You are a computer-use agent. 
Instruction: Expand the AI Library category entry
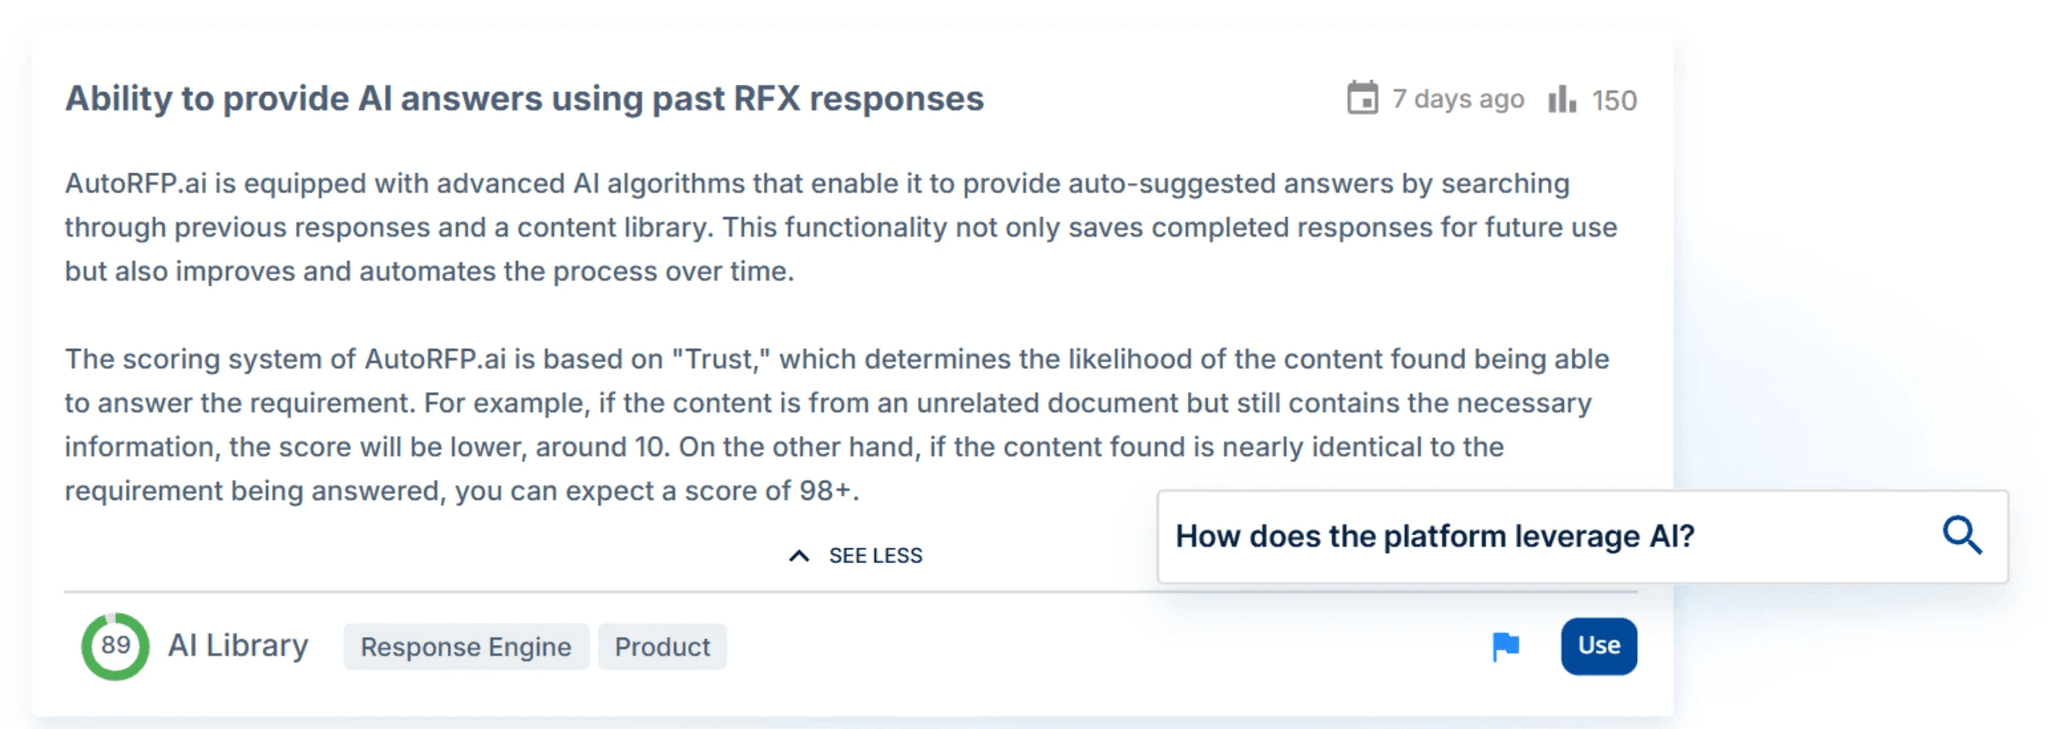click(x=238, y=645)
